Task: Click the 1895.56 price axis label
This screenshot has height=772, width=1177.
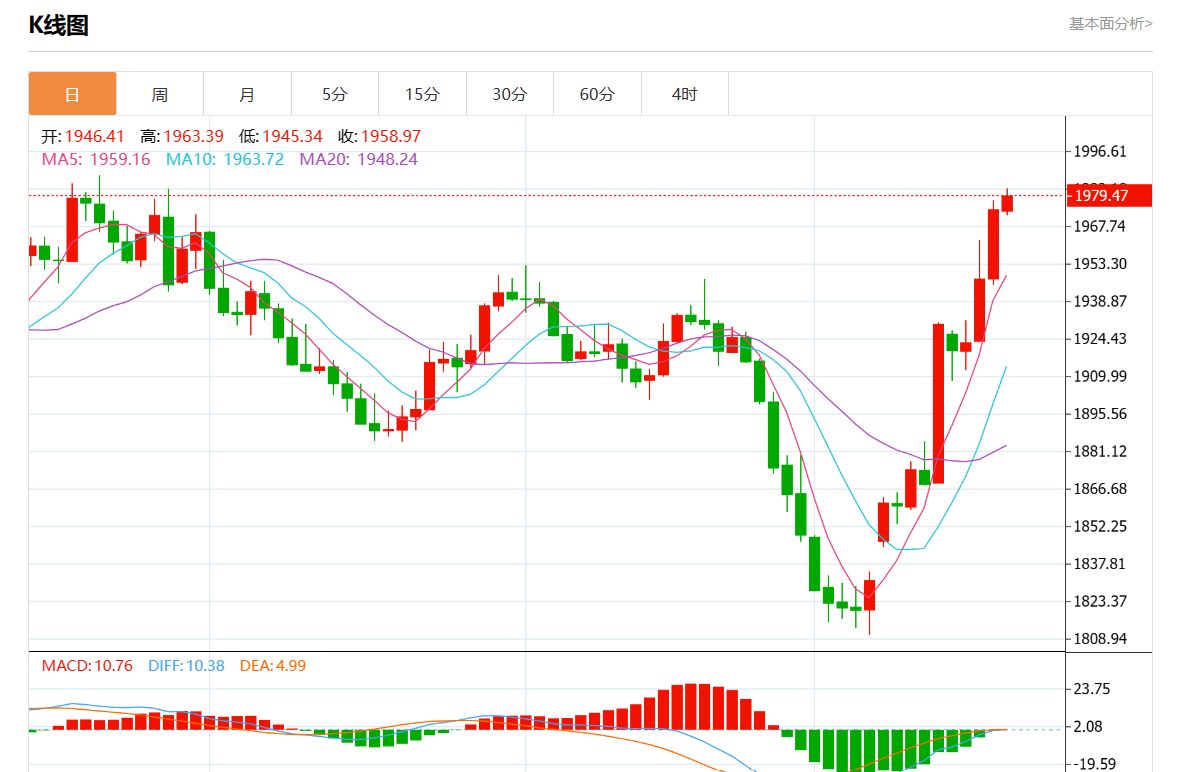Action: (1100, 414)
